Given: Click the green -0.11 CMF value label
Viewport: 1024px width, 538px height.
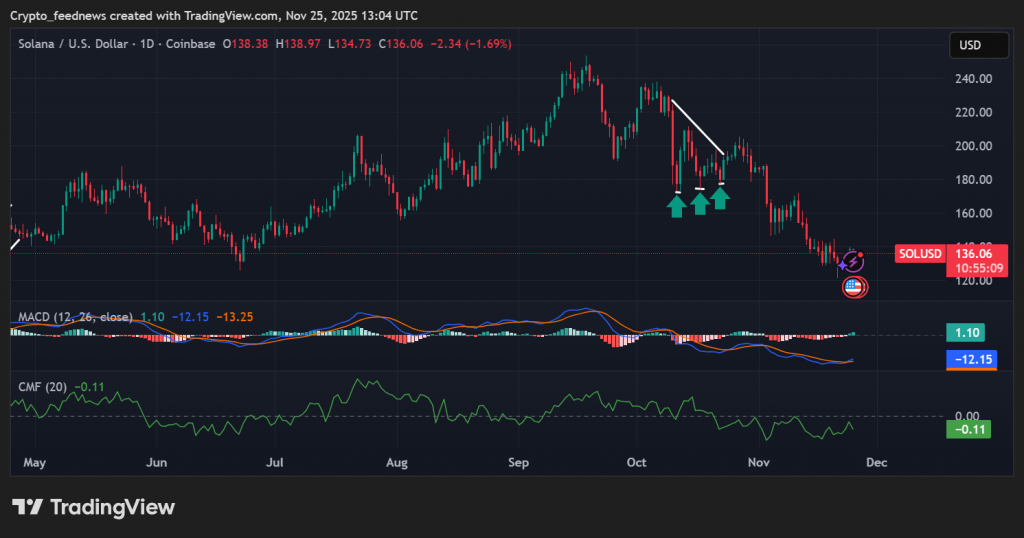Looking at the screenshot, I should tap(968, 429).
